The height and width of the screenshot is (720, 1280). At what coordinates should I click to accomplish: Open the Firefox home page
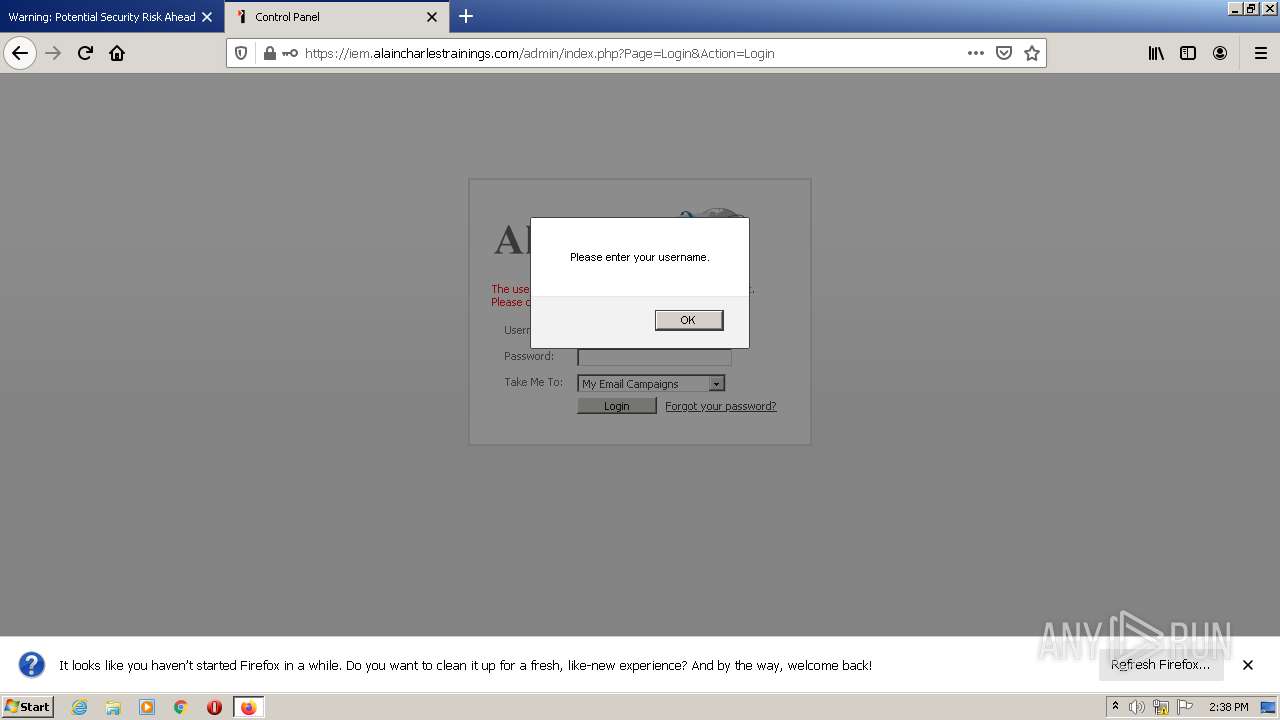(117, 53)
